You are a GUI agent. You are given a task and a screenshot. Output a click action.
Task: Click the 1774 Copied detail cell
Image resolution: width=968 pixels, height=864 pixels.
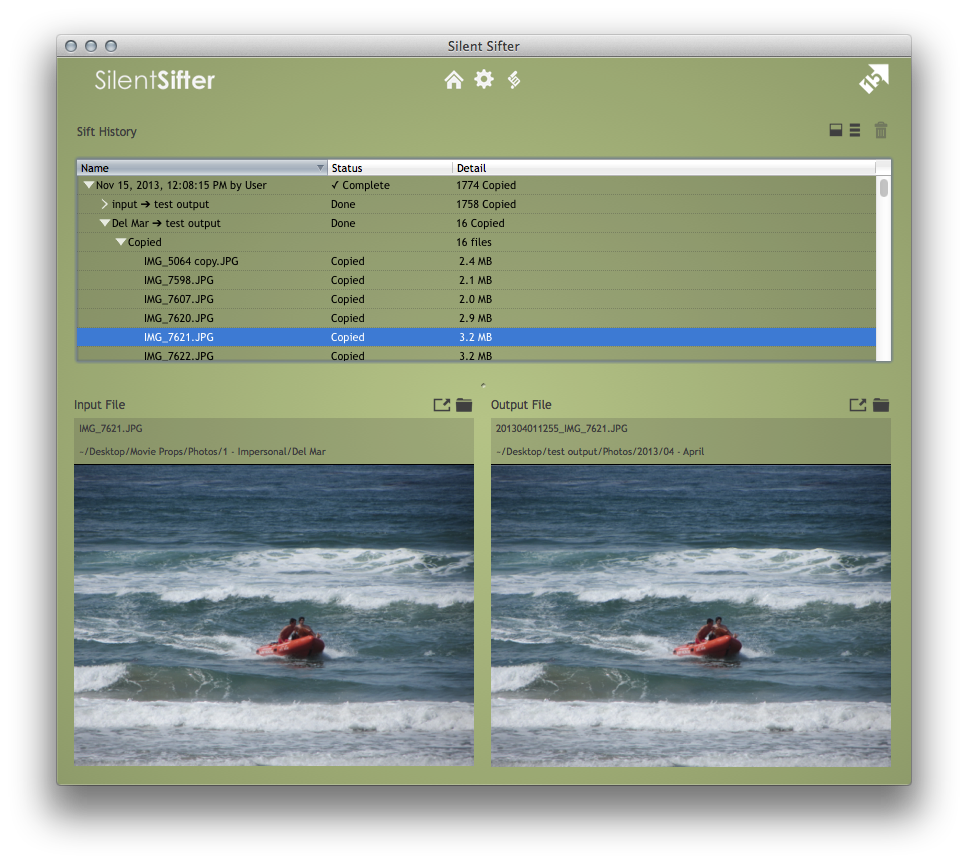click(x=486, y=185)
